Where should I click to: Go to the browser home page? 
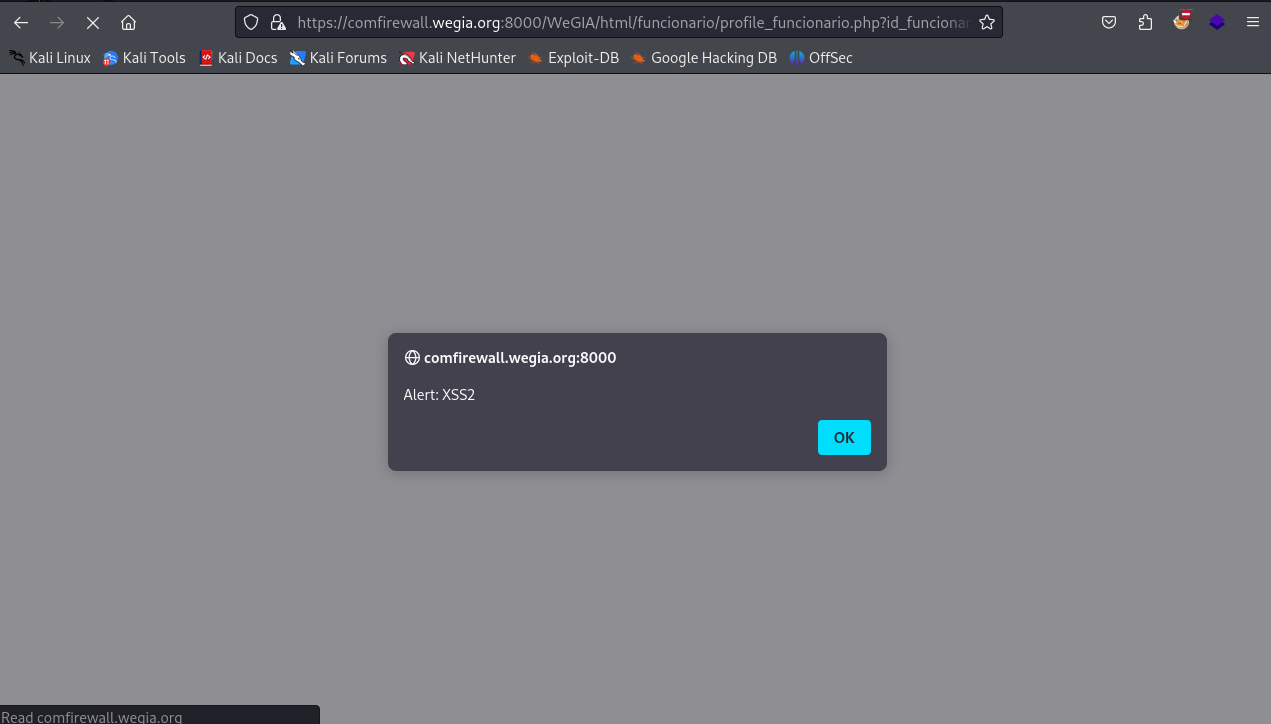click(x=128, y=22)
